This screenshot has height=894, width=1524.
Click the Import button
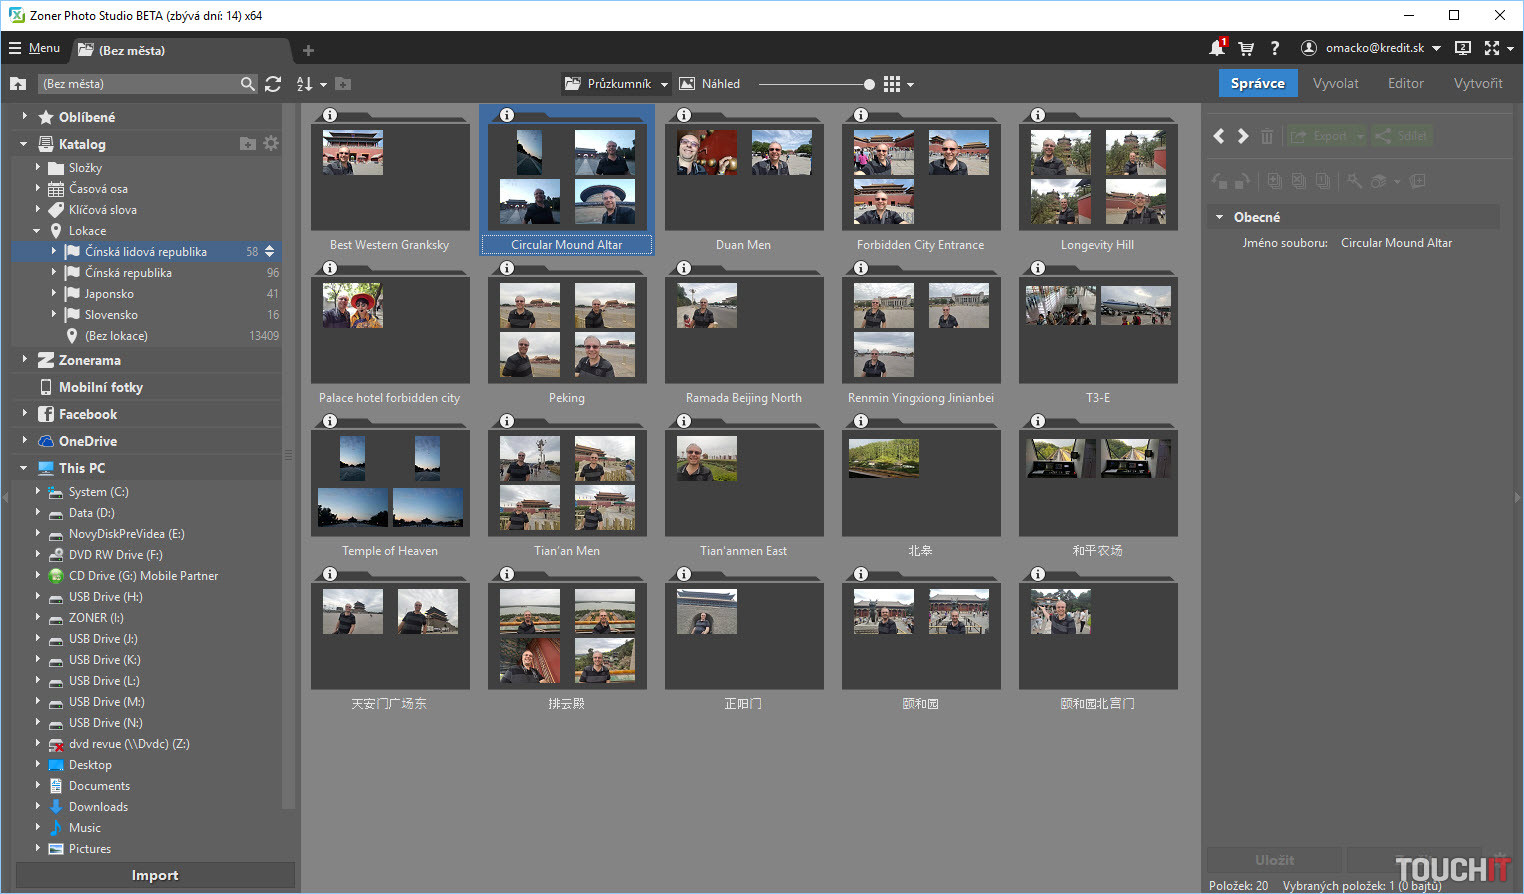click(x=155, y=875)
